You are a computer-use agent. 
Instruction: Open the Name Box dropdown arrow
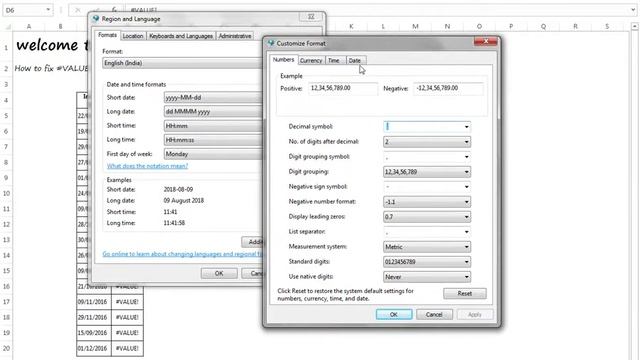(48, 10)
